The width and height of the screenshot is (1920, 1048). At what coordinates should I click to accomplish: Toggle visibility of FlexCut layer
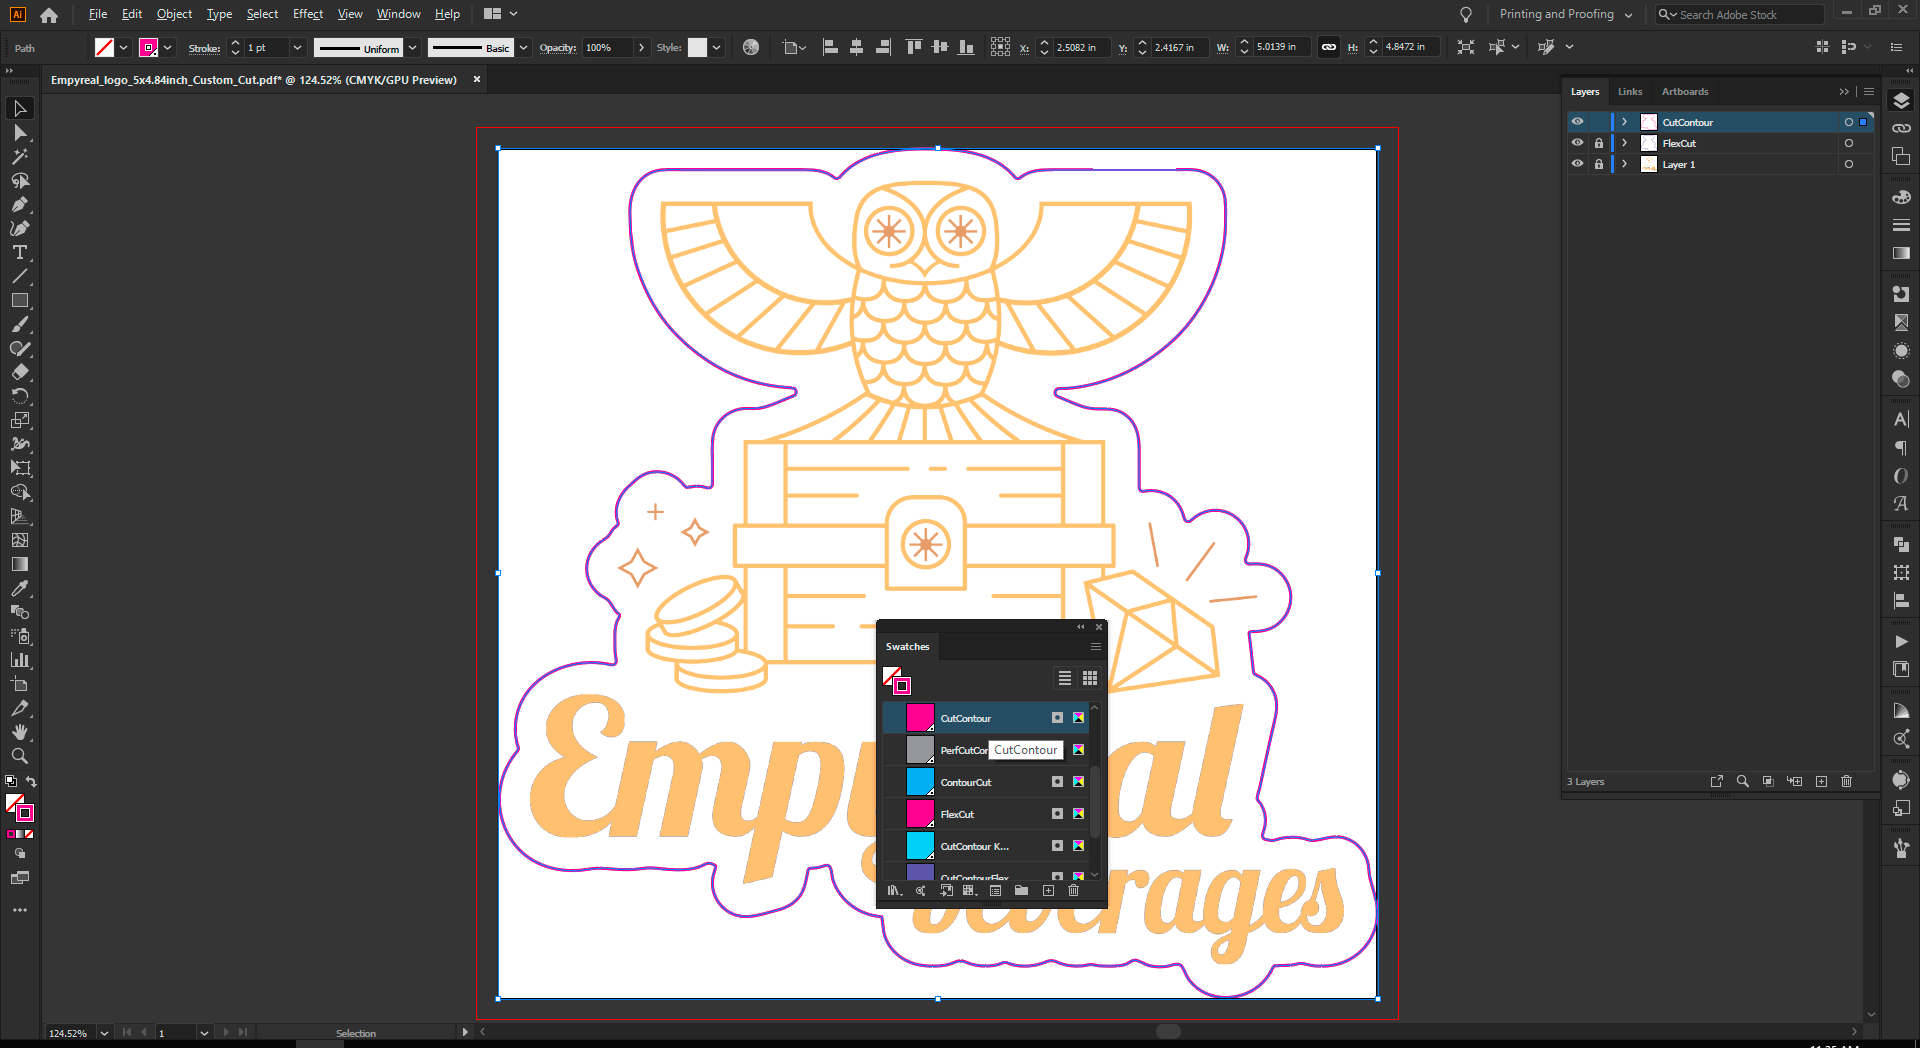click(1577, 143)
